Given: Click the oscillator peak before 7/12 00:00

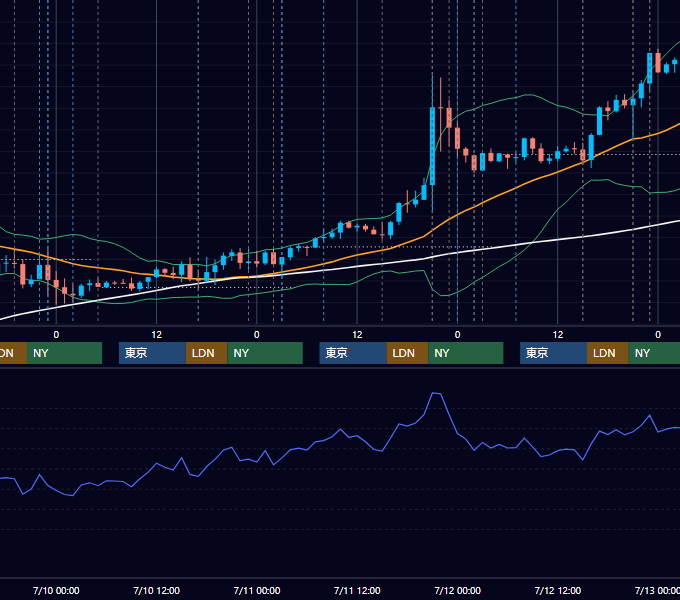Looking at the screenshot, I should point(436,393).
